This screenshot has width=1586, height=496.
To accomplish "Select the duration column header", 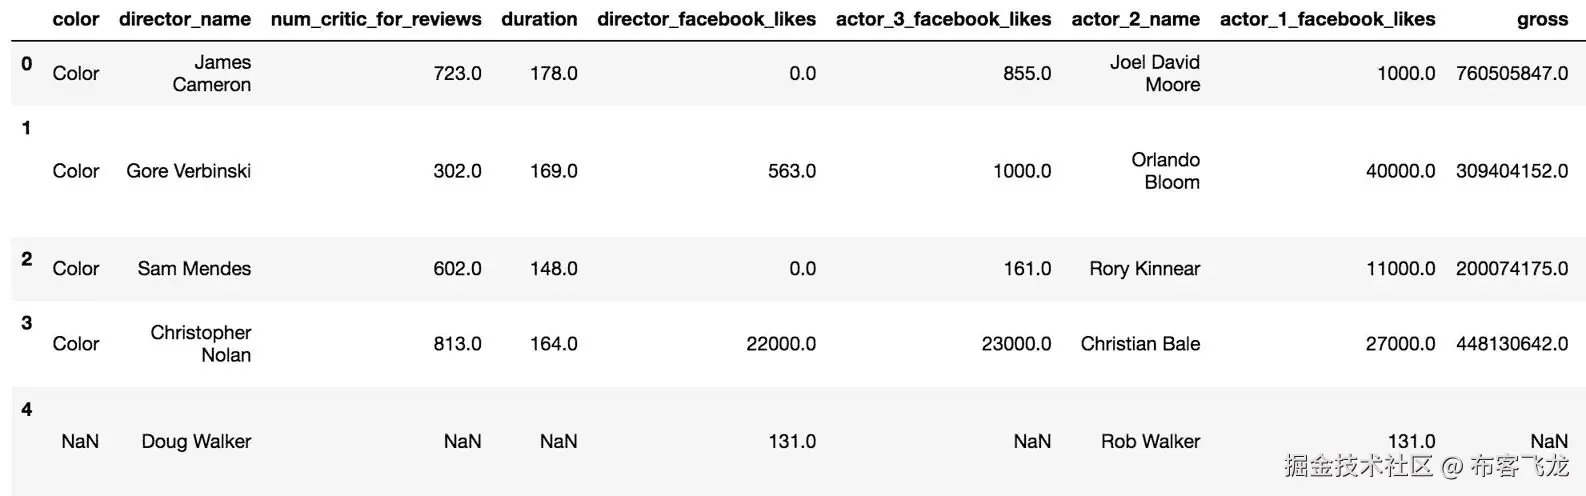I will coord(539,19).
